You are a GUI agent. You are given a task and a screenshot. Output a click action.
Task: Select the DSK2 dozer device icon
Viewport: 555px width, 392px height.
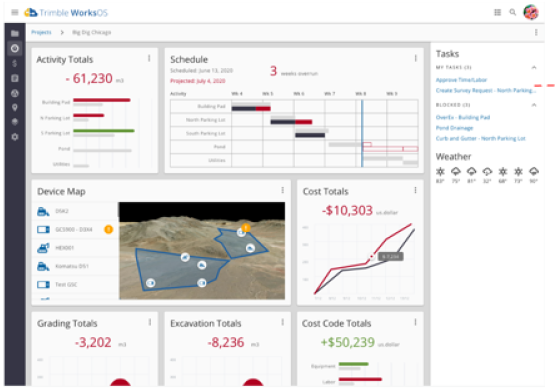pos(43,211)
